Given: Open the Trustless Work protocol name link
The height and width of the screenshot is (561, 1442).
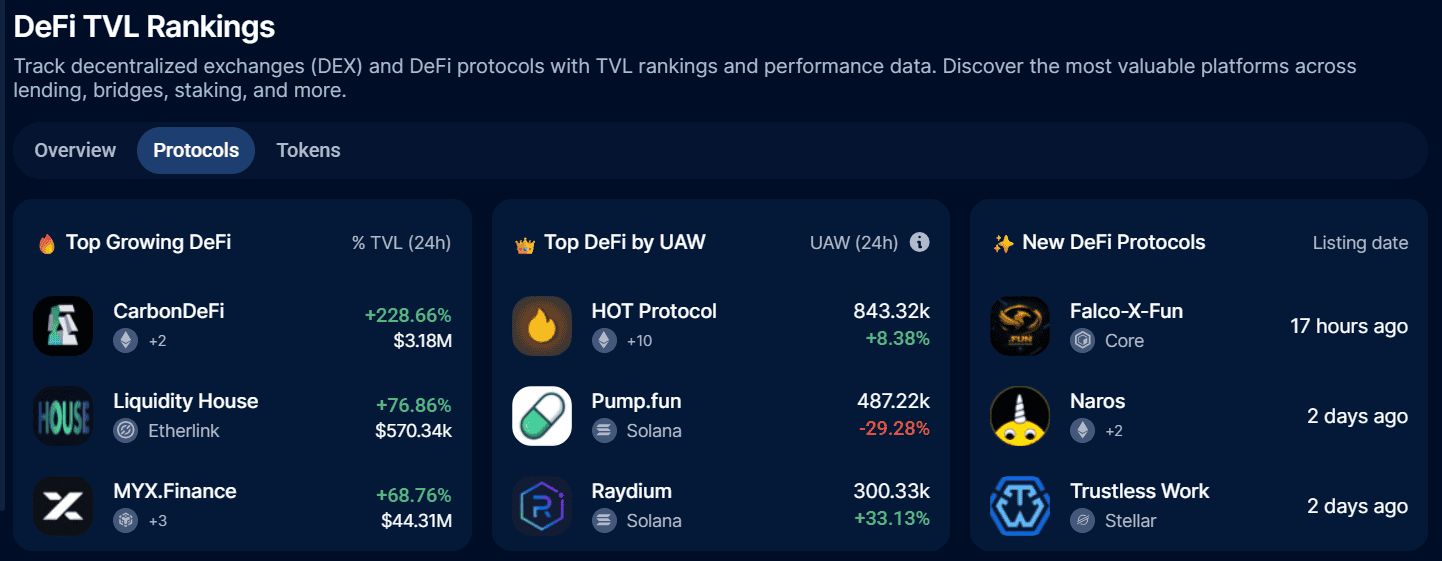Looking at the screenshot, I should (1139, 491).
